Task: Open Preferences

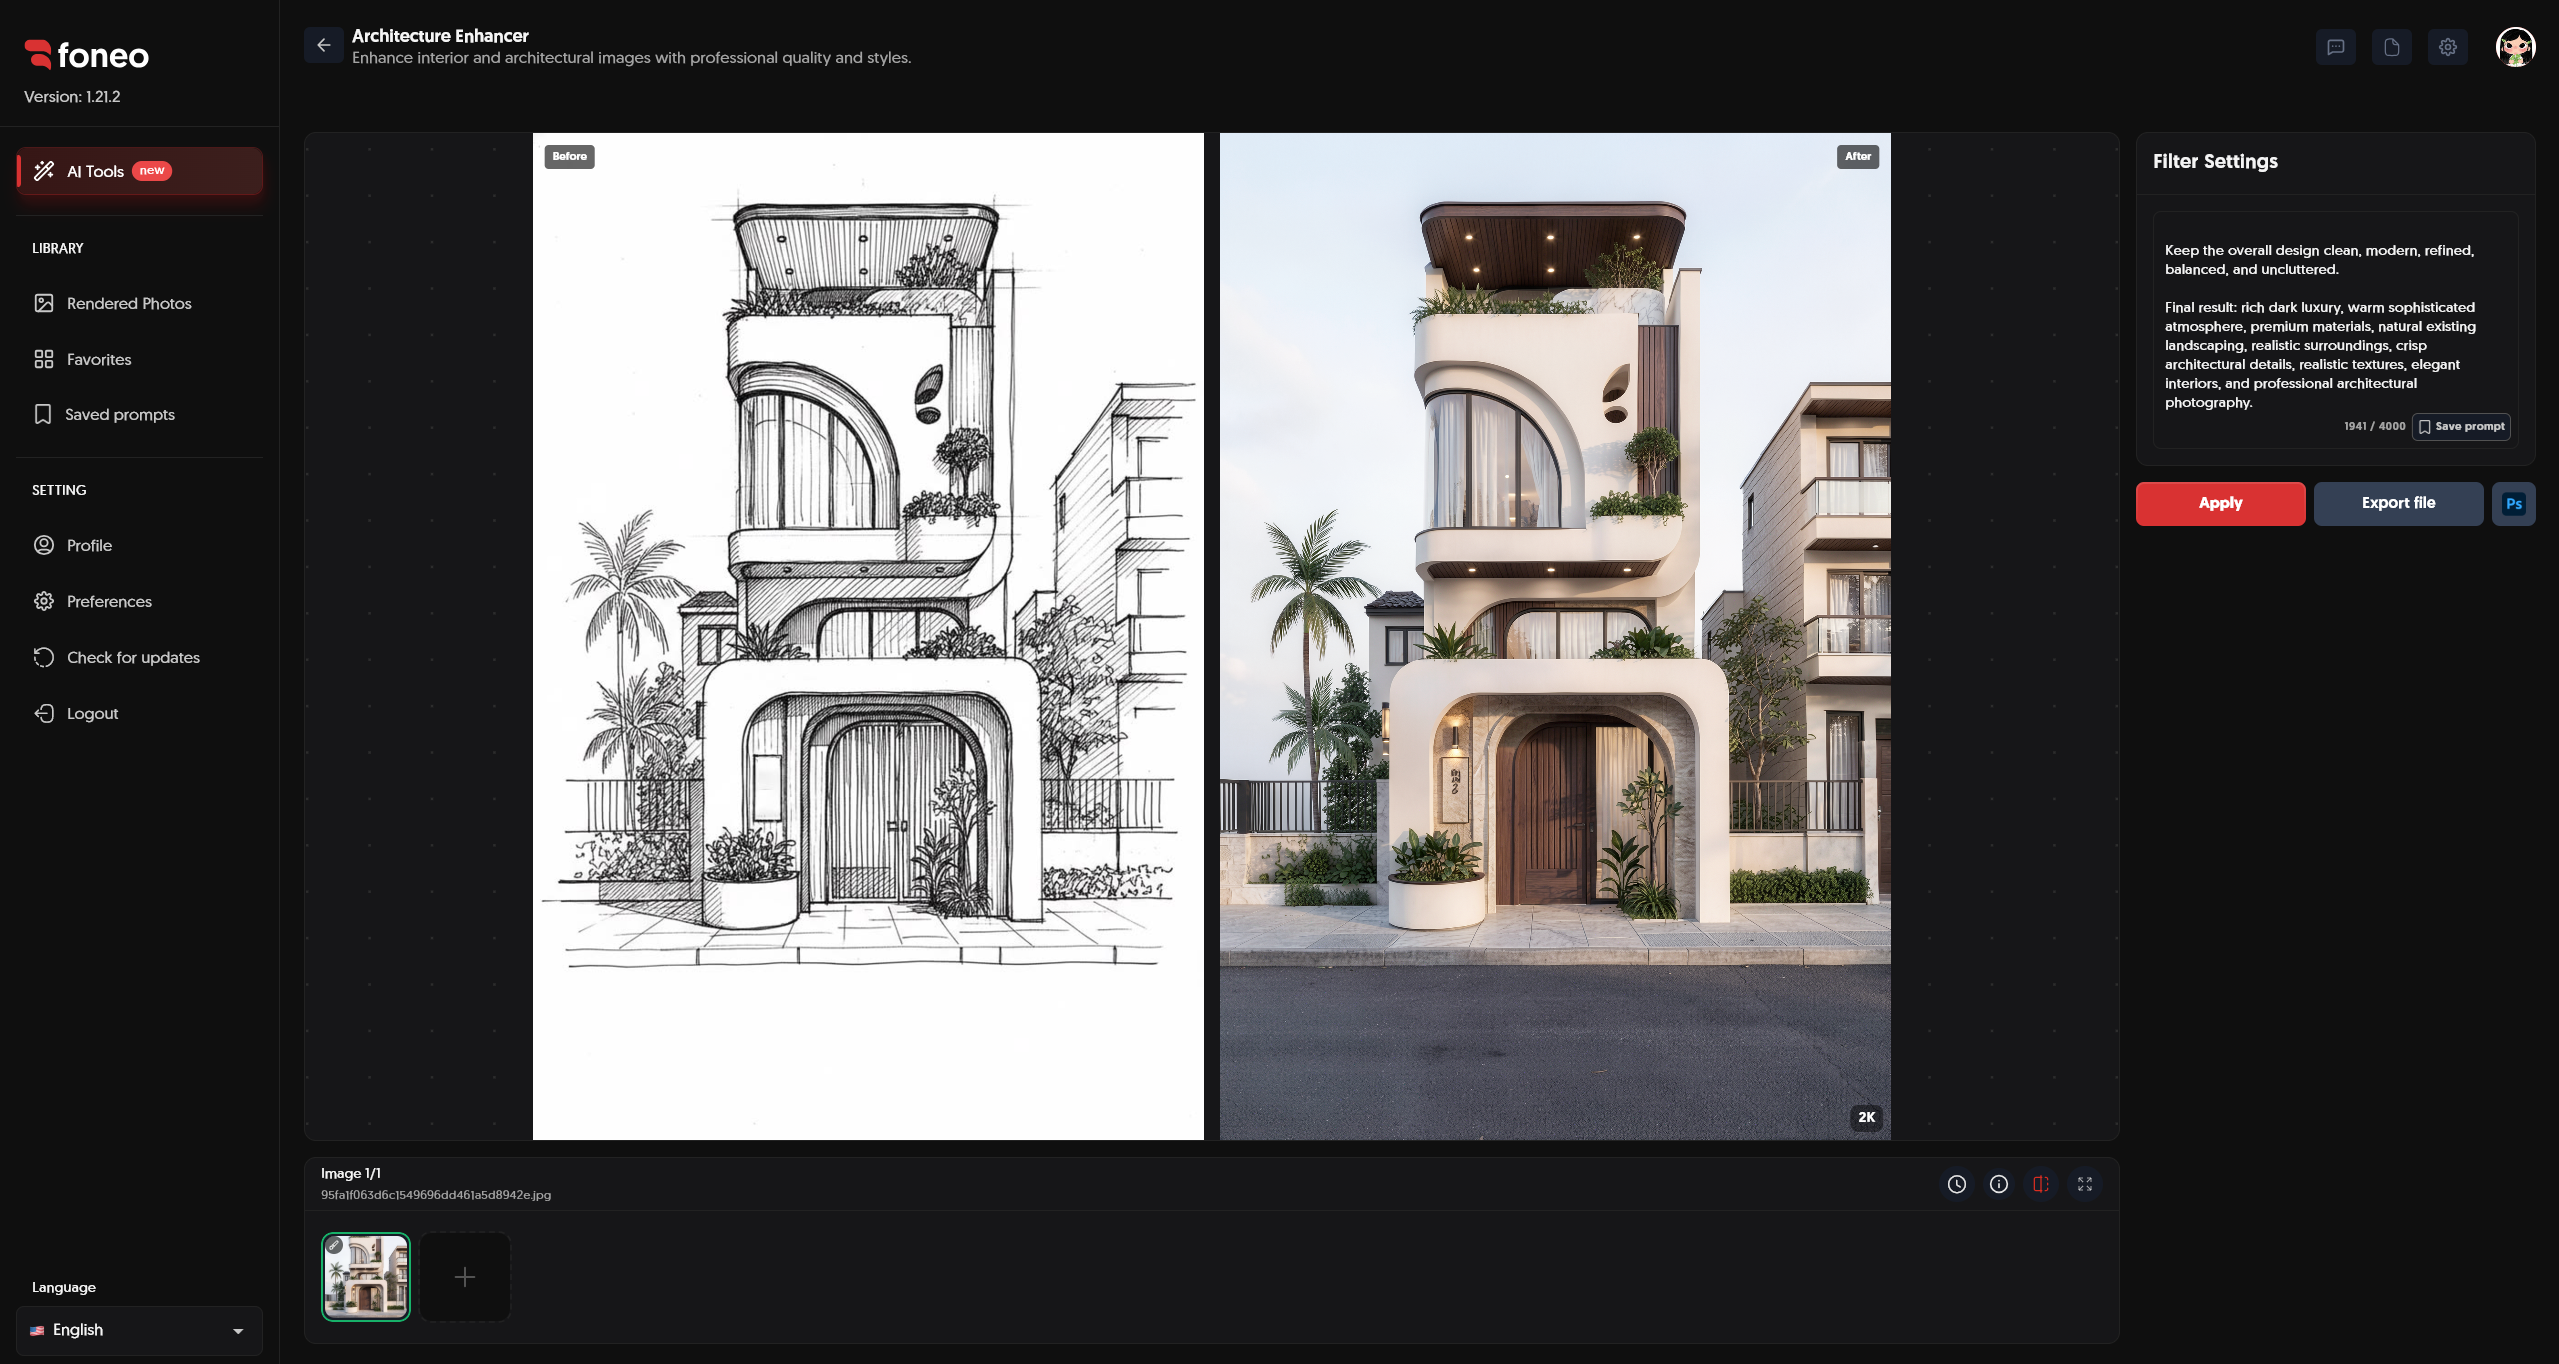Action: click(x=140, y=601)
